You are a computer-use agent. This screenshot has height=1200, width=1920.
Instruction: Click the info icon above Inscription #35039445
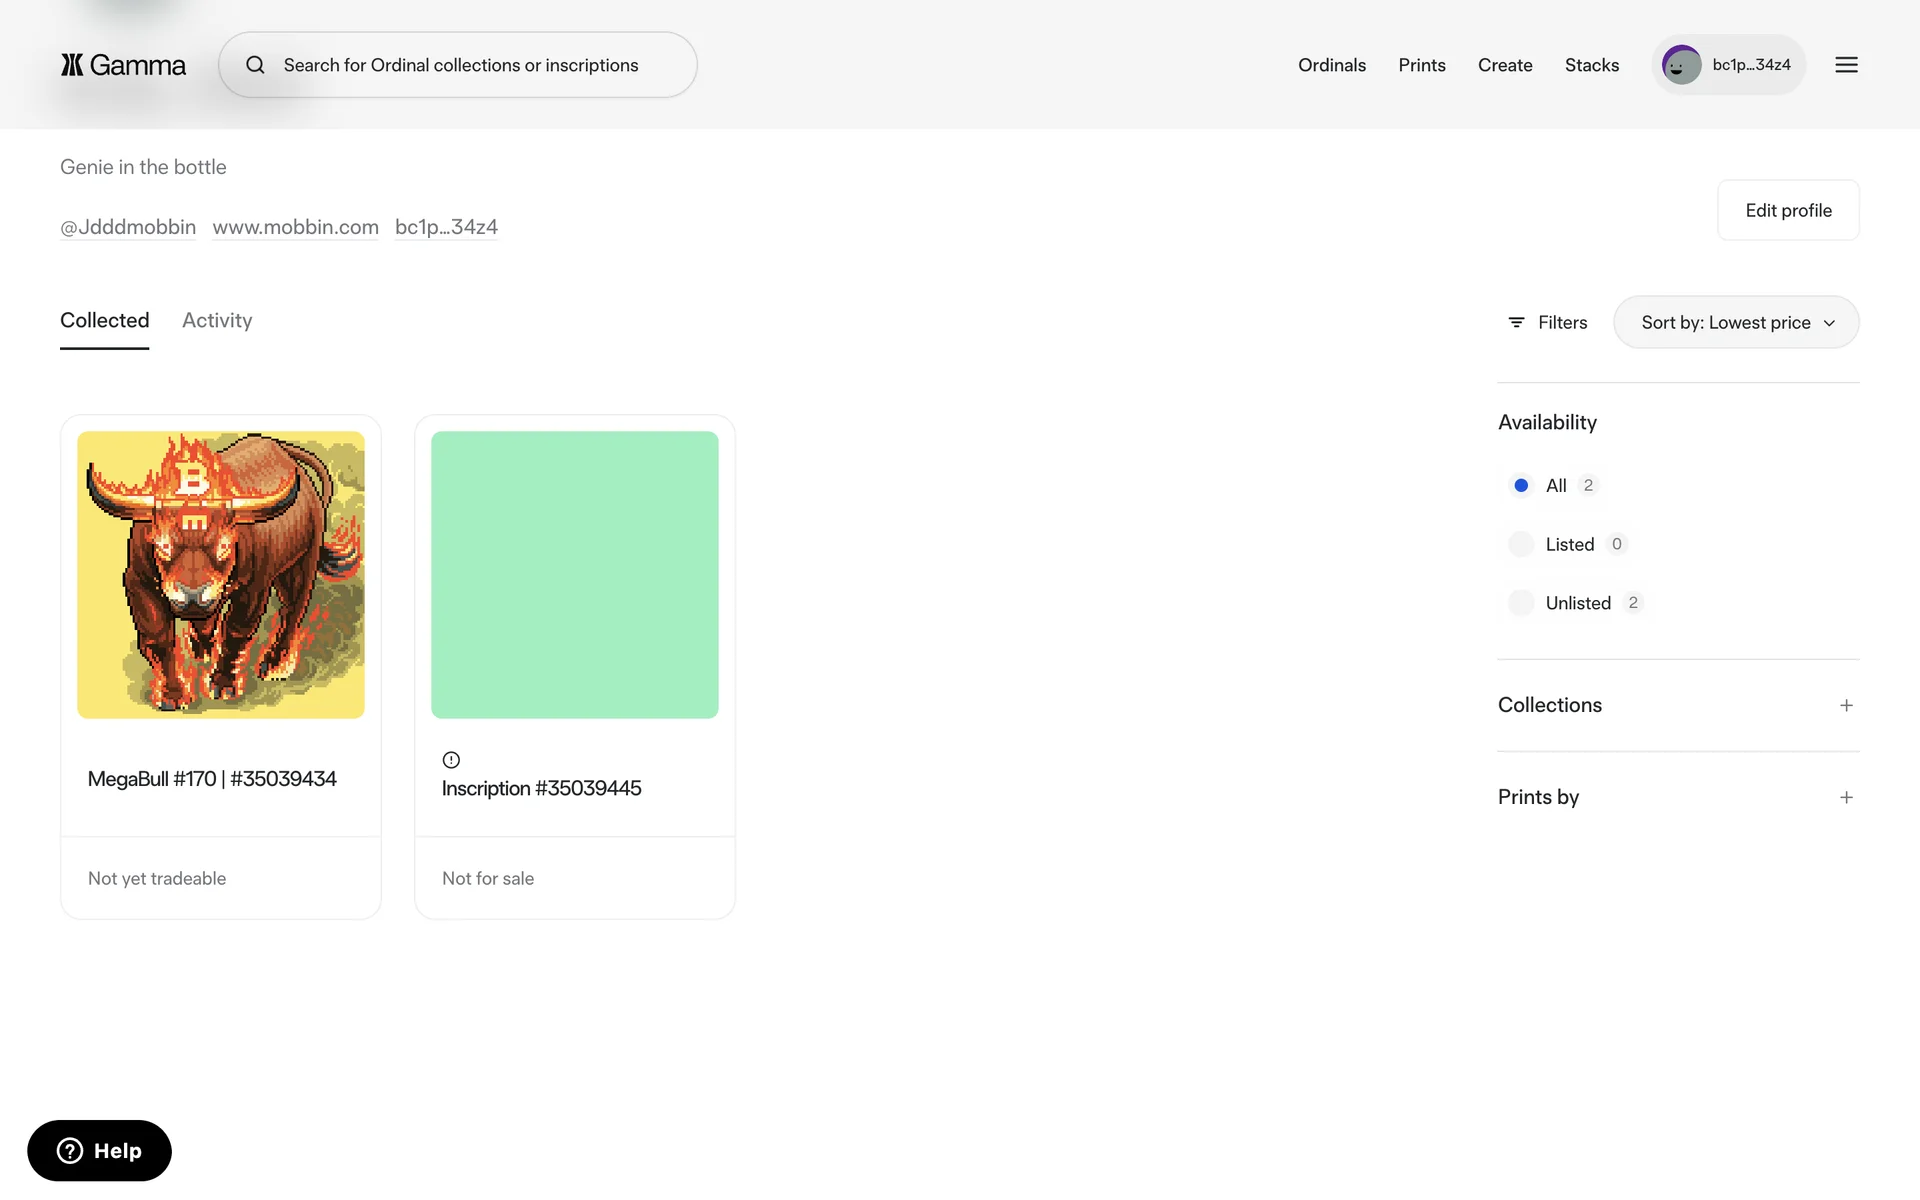(x=451, y=760)
